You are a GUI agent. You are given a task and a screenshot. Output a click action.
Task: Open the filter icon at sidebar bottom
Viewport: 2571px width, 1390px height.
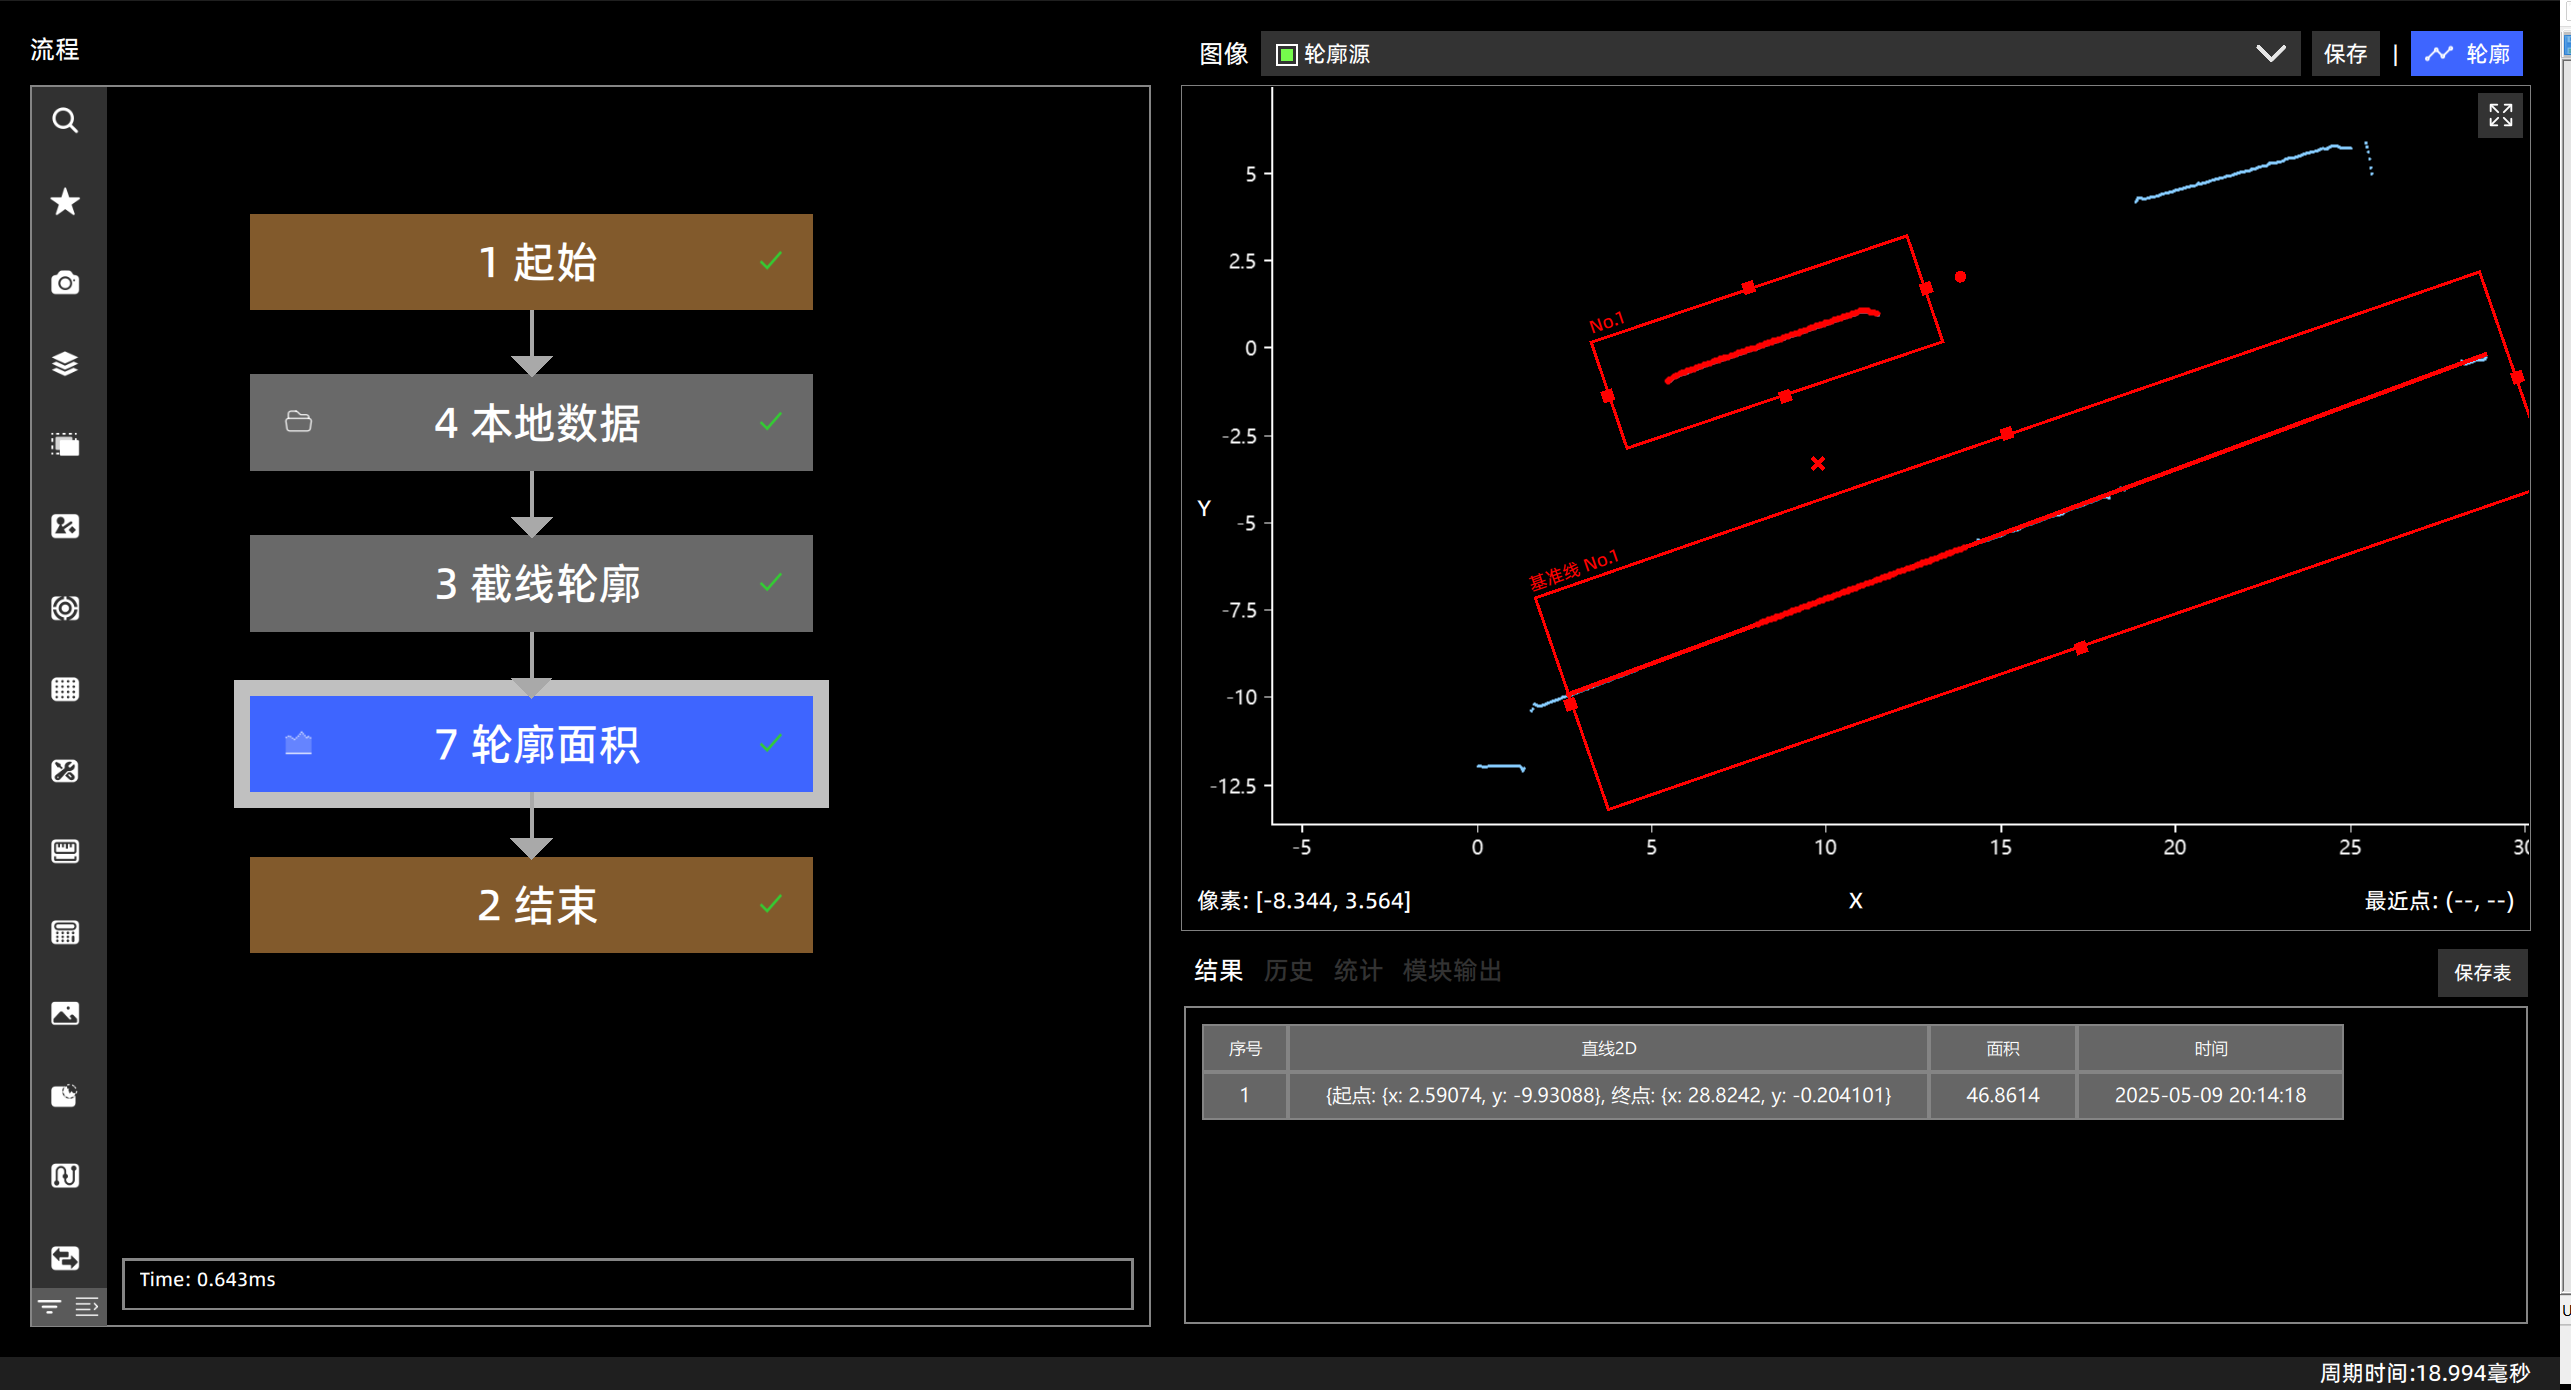tap(49, 1306)
